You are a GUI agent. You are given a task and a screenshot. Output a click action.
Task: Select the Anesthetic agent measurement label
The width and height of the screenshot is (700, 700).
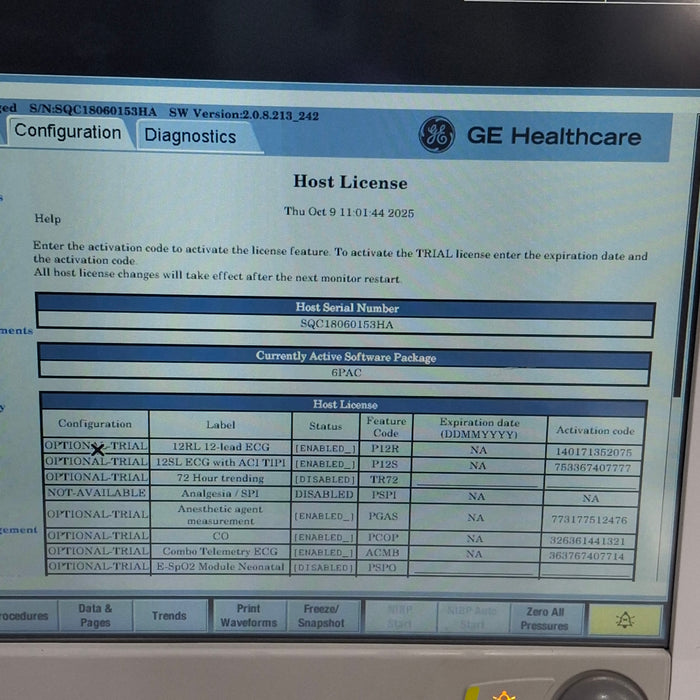click(220, 514)
